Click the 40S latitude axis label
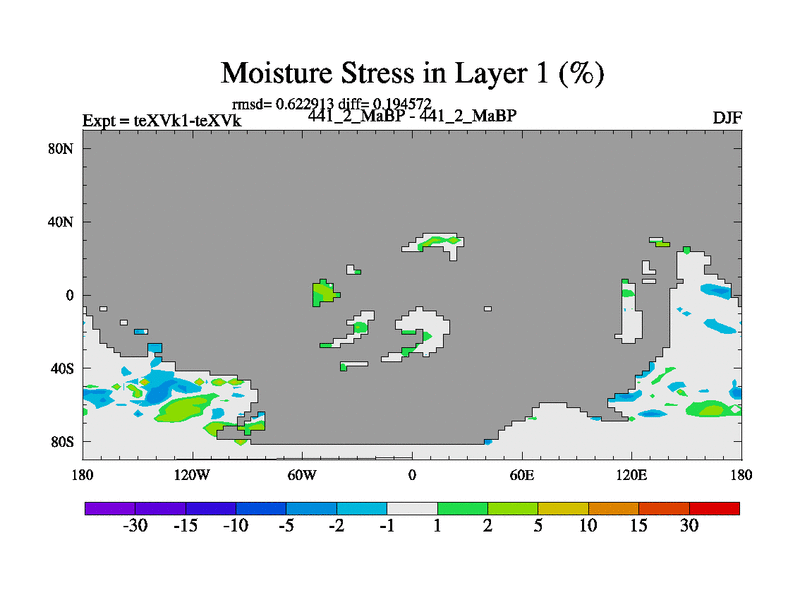The height and width of the screenshot is (600, 800). (x=64, y=368)
